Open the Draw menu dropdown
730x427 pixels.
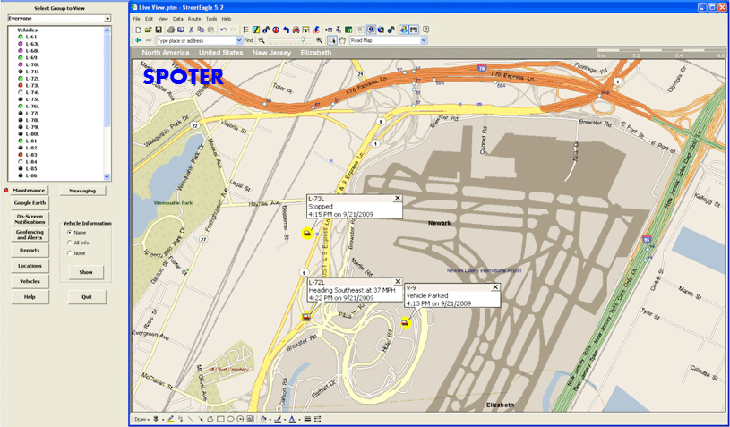coord(142,418)
